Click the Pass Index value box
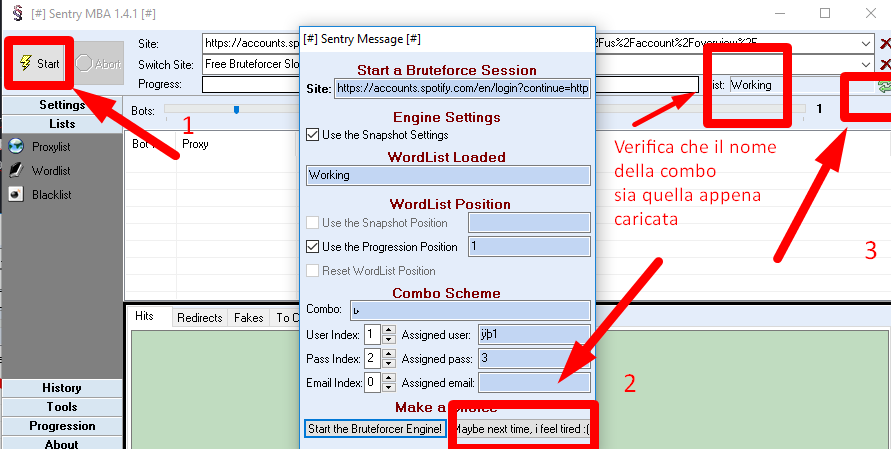891x449 pixels. click(373, 358)
